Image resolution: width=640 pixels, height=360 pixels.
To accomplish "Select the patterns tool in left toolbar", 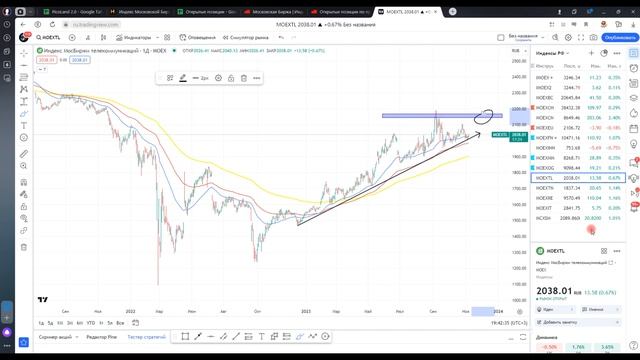I will click(24, 89).
